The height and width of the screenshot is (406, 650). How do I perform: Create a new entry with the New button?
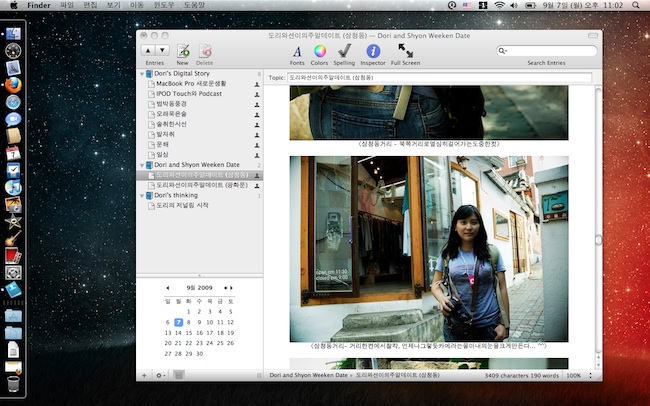coord(182,55)
